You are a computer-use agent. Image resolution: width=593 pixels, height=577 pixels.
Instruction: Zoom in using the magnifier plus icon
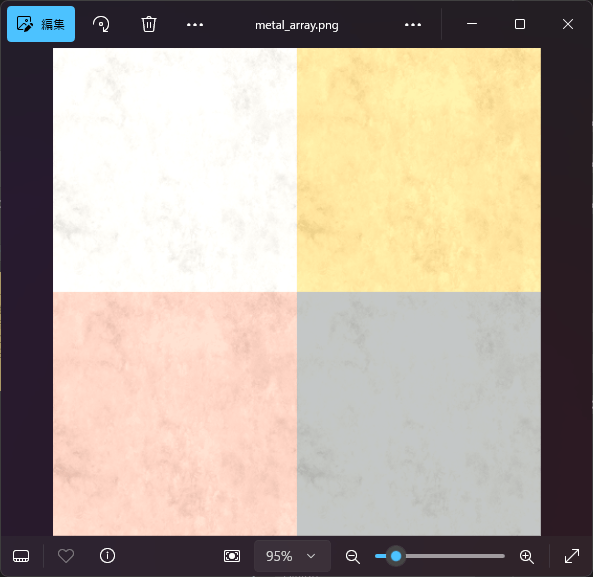pos(526,557)
